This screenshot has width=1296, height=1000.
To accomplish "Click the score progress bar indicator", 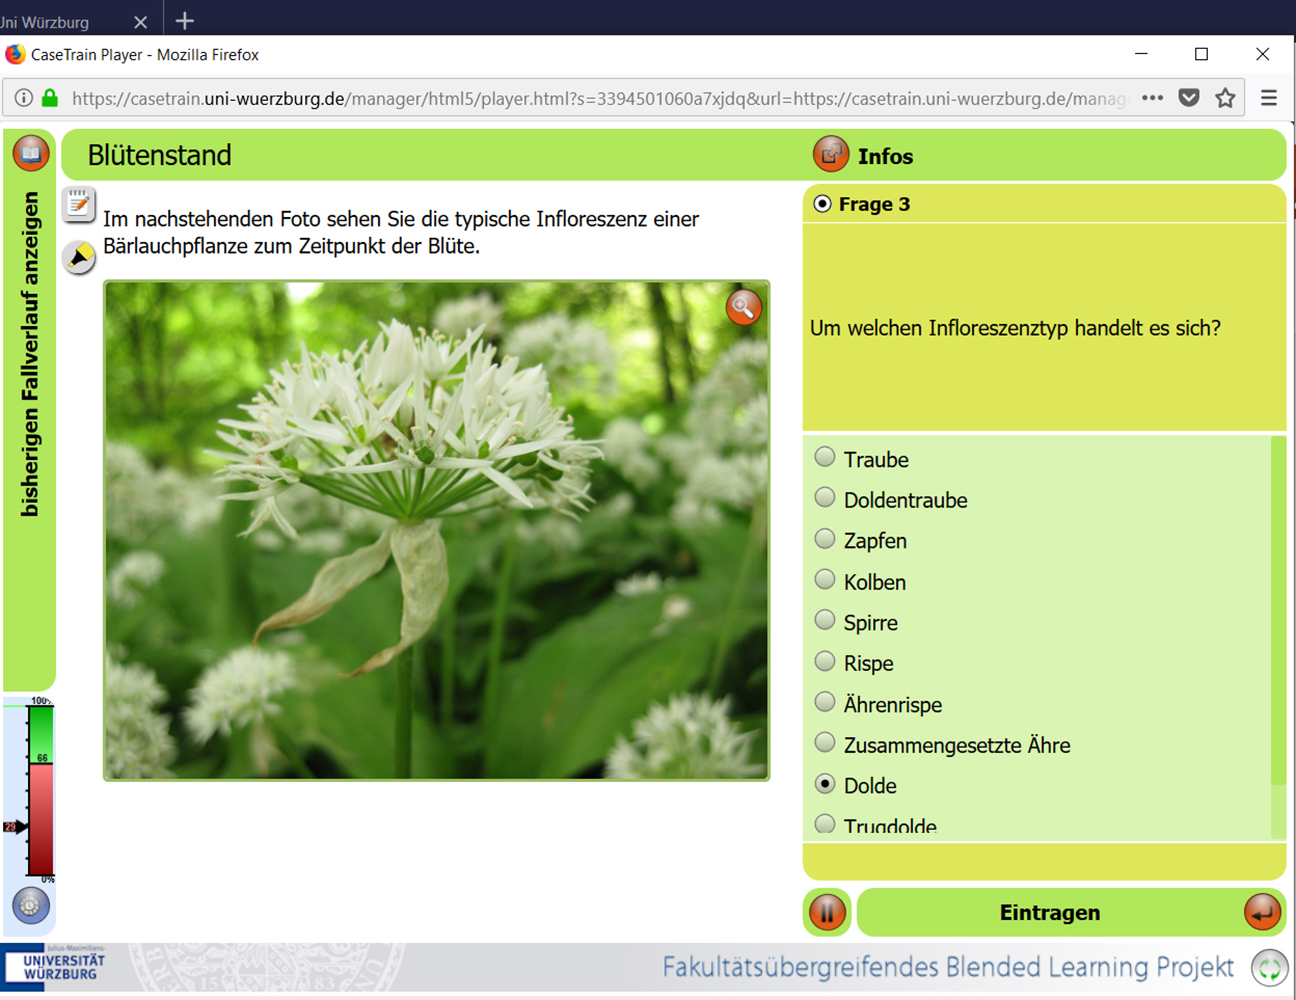I will coord(40,790).
